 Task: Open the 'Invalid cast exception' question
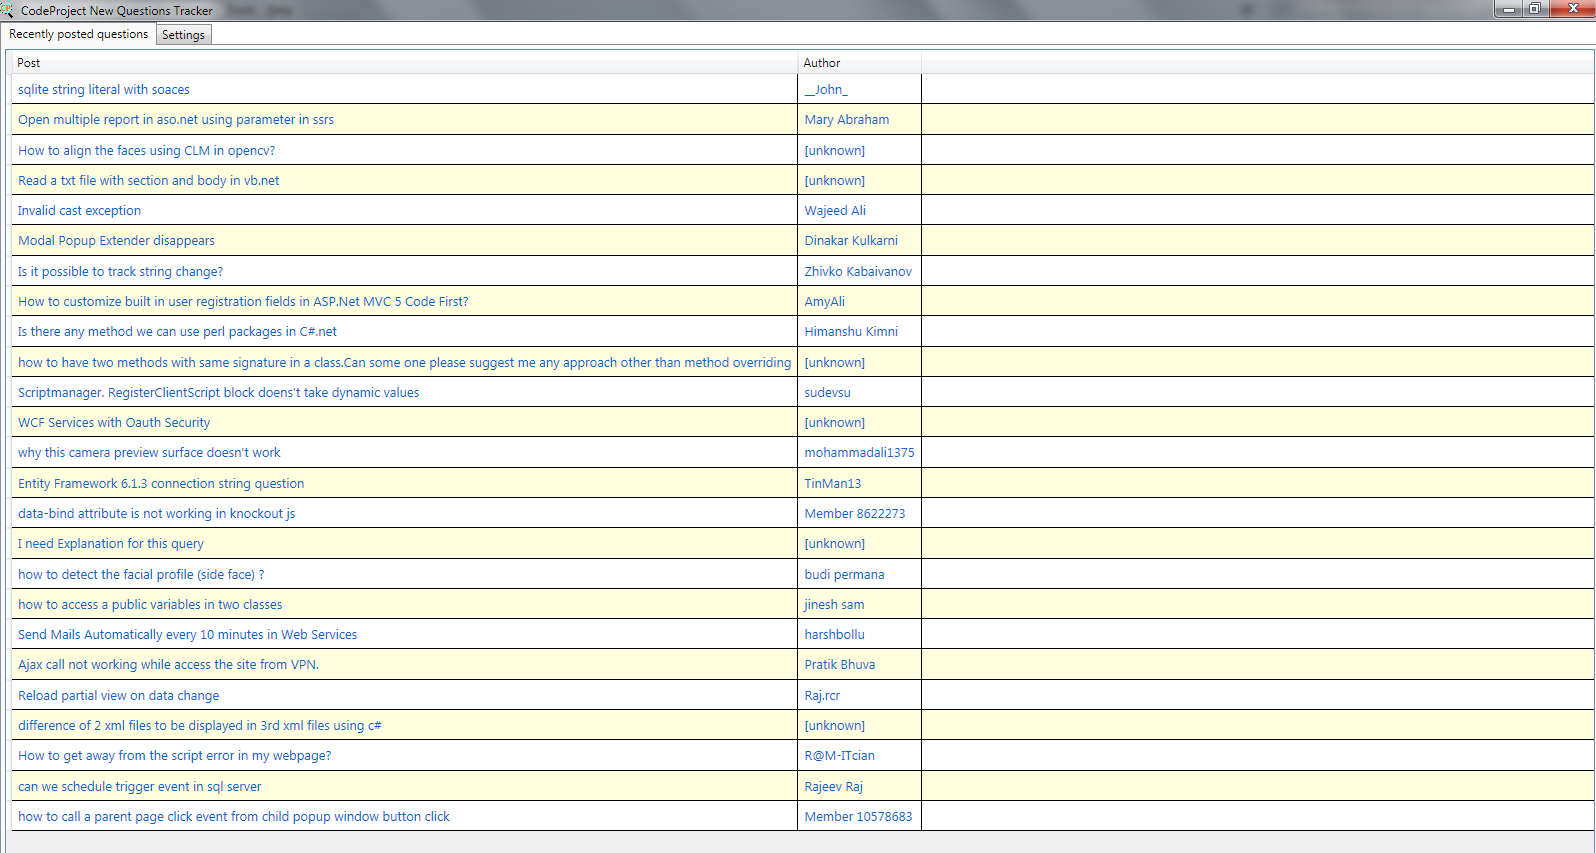[79, 211]
